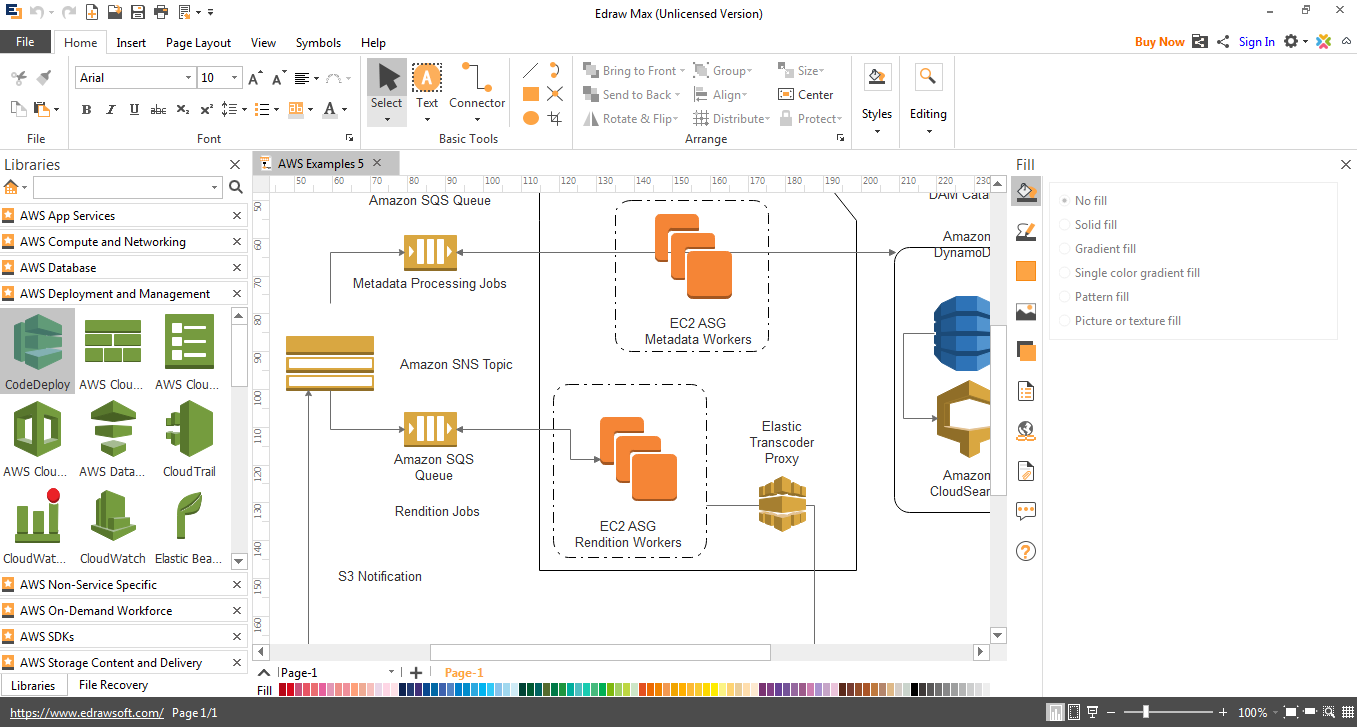Screen dimensions: 1357x727
Task: Choose the line drawing tool
Action: coord(531,70)
